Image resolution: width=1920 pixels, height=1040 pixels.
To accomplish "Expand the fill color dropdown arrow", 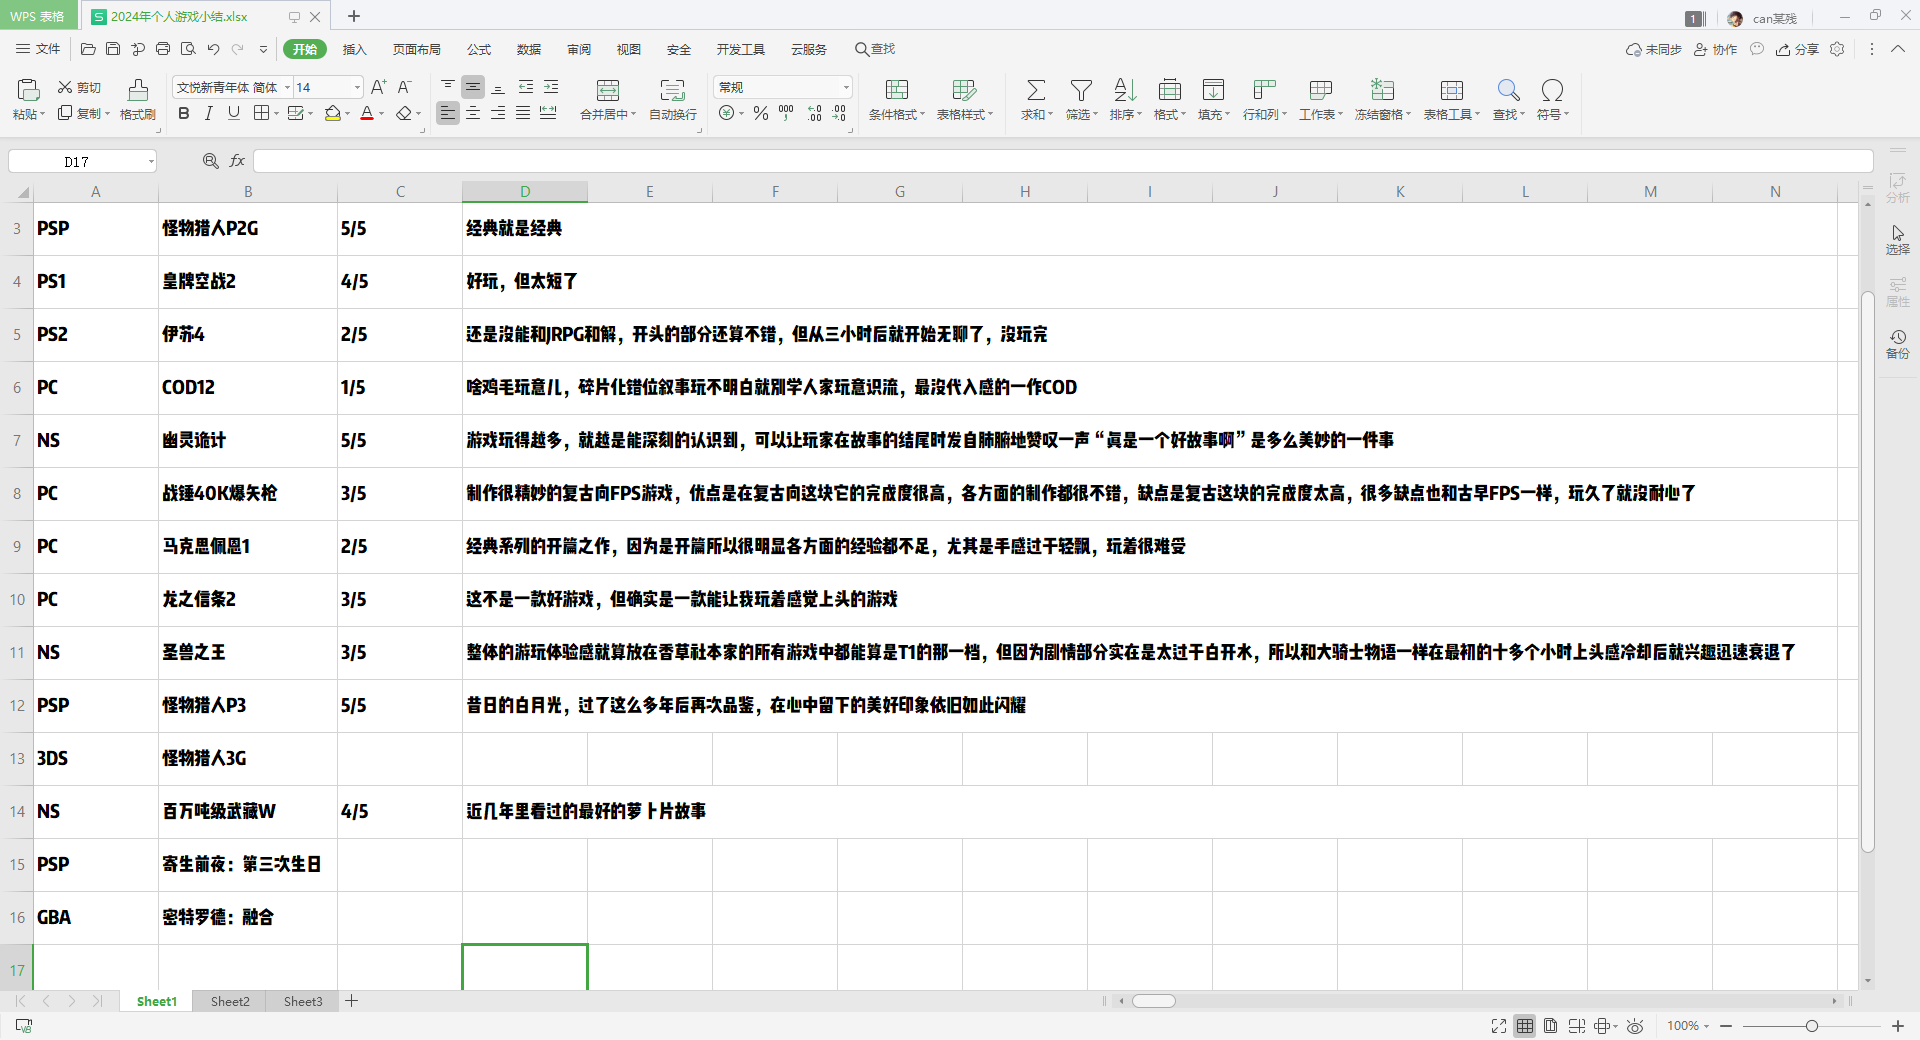I will point(347,114).
